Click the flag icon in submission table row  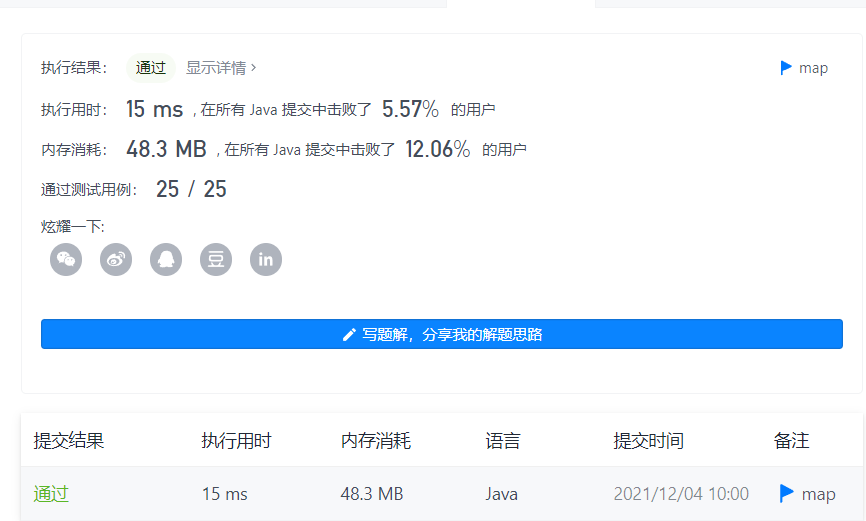click(x=786, y=493)
